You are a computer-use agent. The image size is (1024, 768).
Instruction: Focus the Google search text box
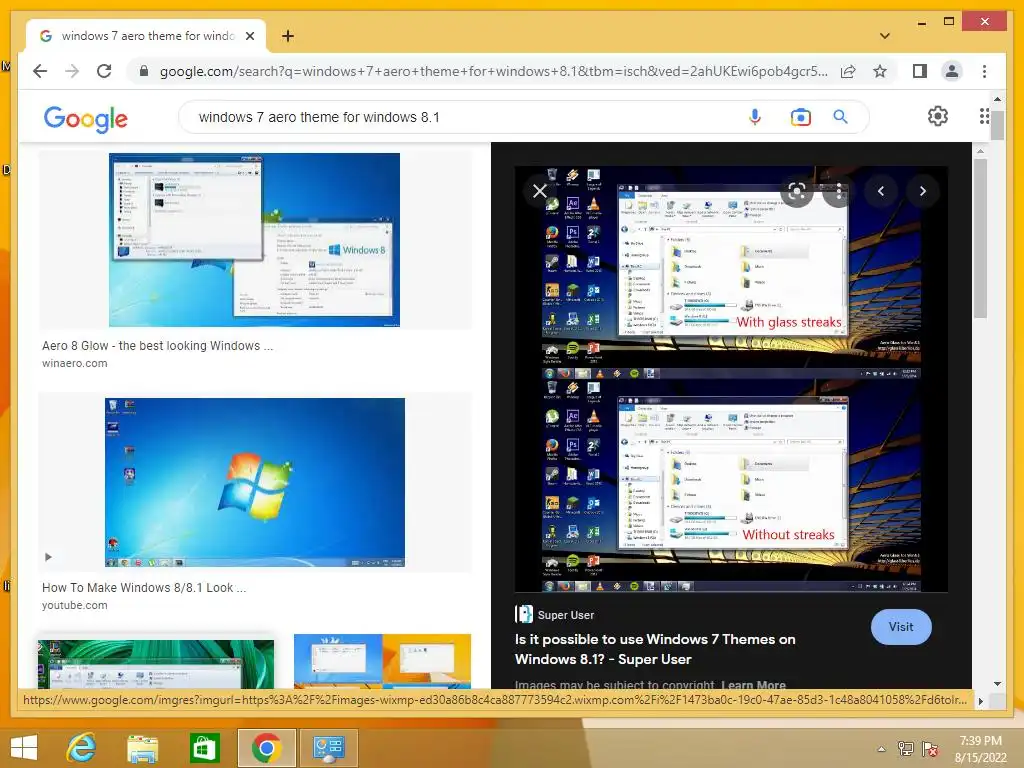(x=470, y=117)
